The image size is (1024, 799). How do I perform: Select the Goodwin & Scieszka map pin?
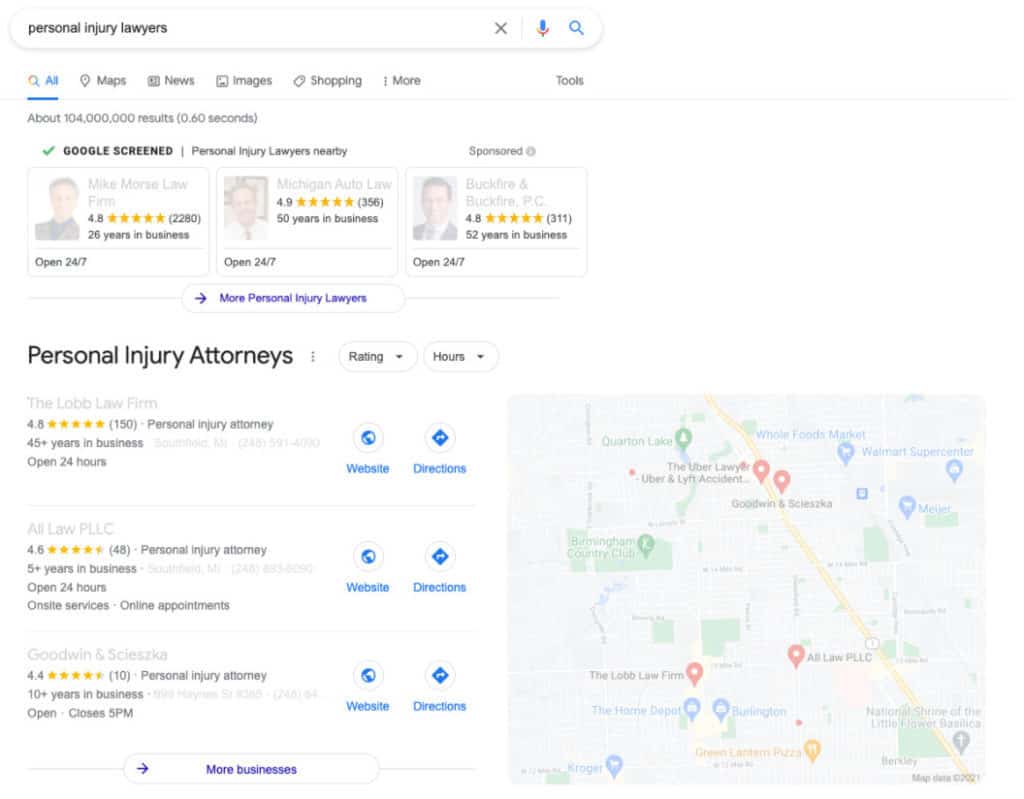tap(782, 481)
